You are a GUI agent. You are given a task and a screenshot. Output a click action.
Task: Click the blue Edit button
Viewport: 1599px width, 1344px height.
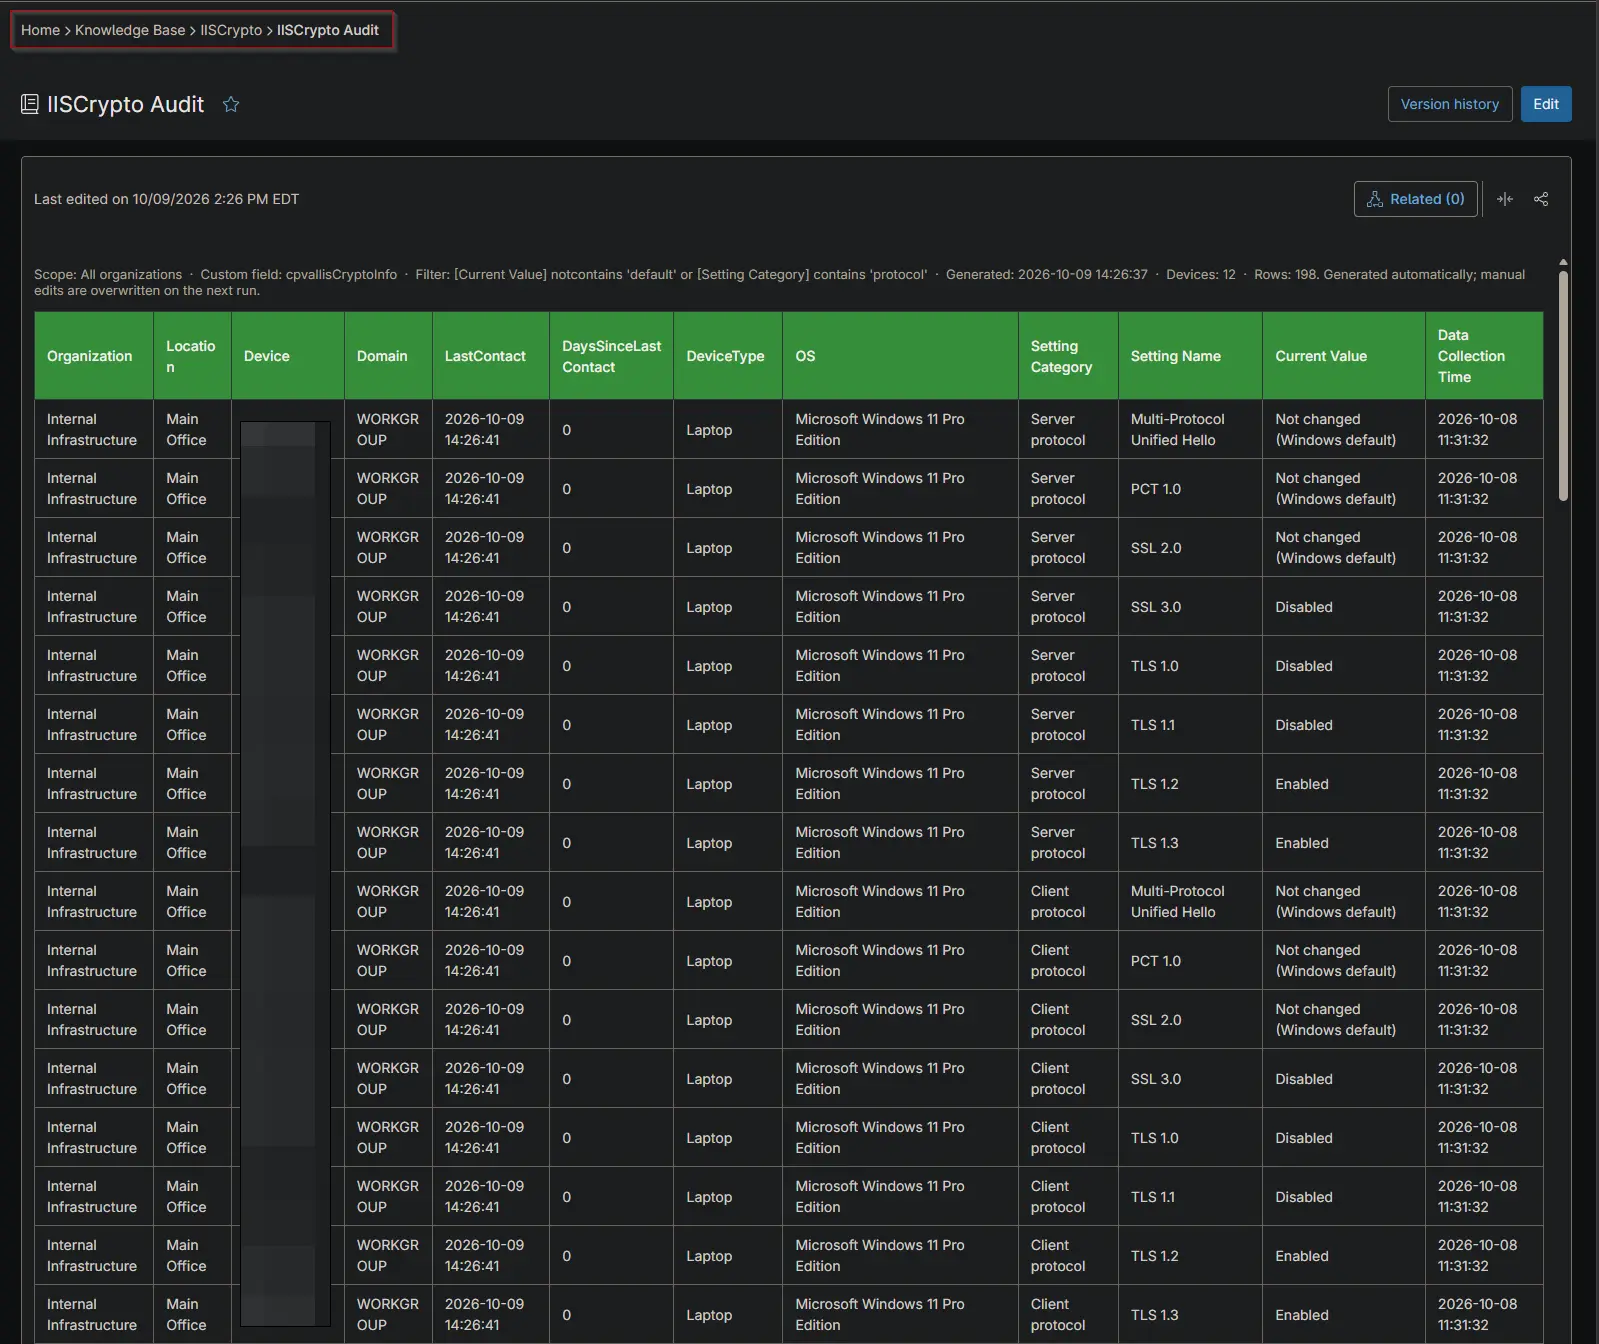pyautogui.click(x=1546, y=104)
